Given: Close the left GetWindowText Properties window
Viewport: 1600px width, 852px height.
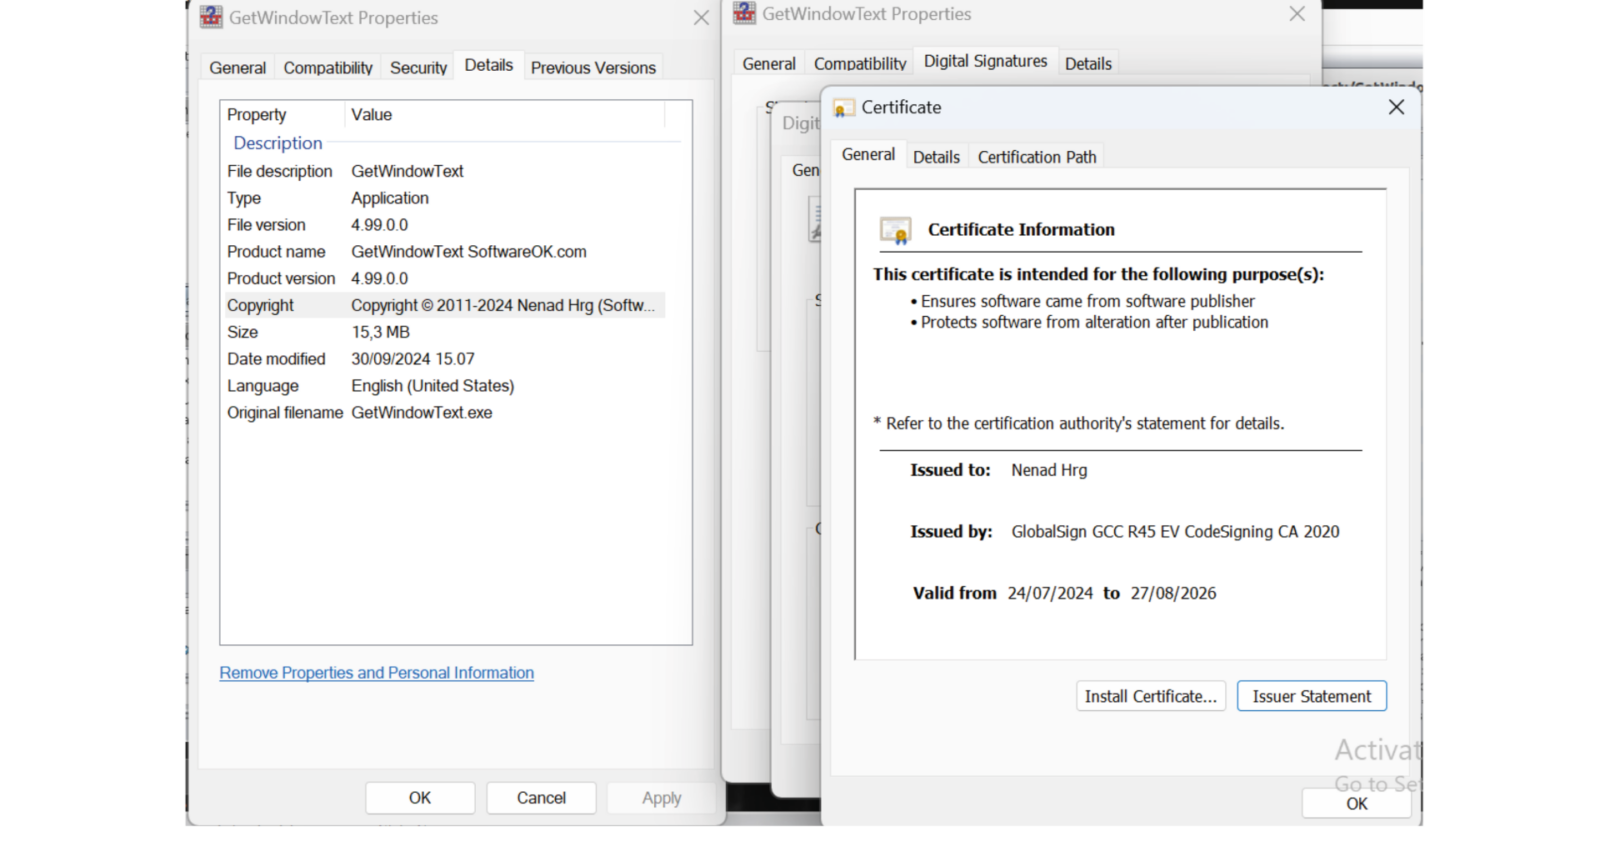Looking at the screenshot, I should click(x=701, y=18).
